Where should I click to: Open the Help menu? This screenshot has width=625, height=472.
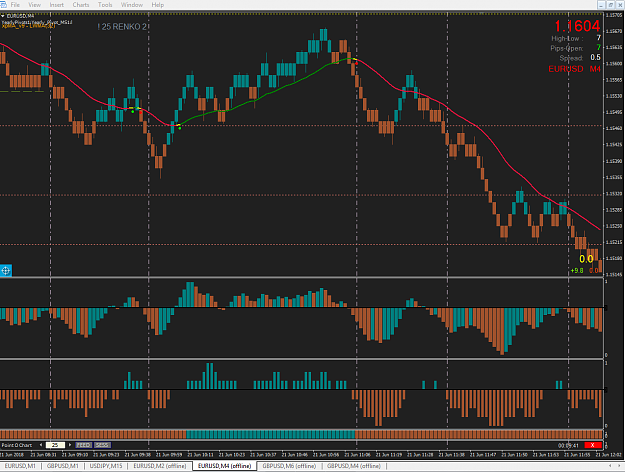click(157, 5)
